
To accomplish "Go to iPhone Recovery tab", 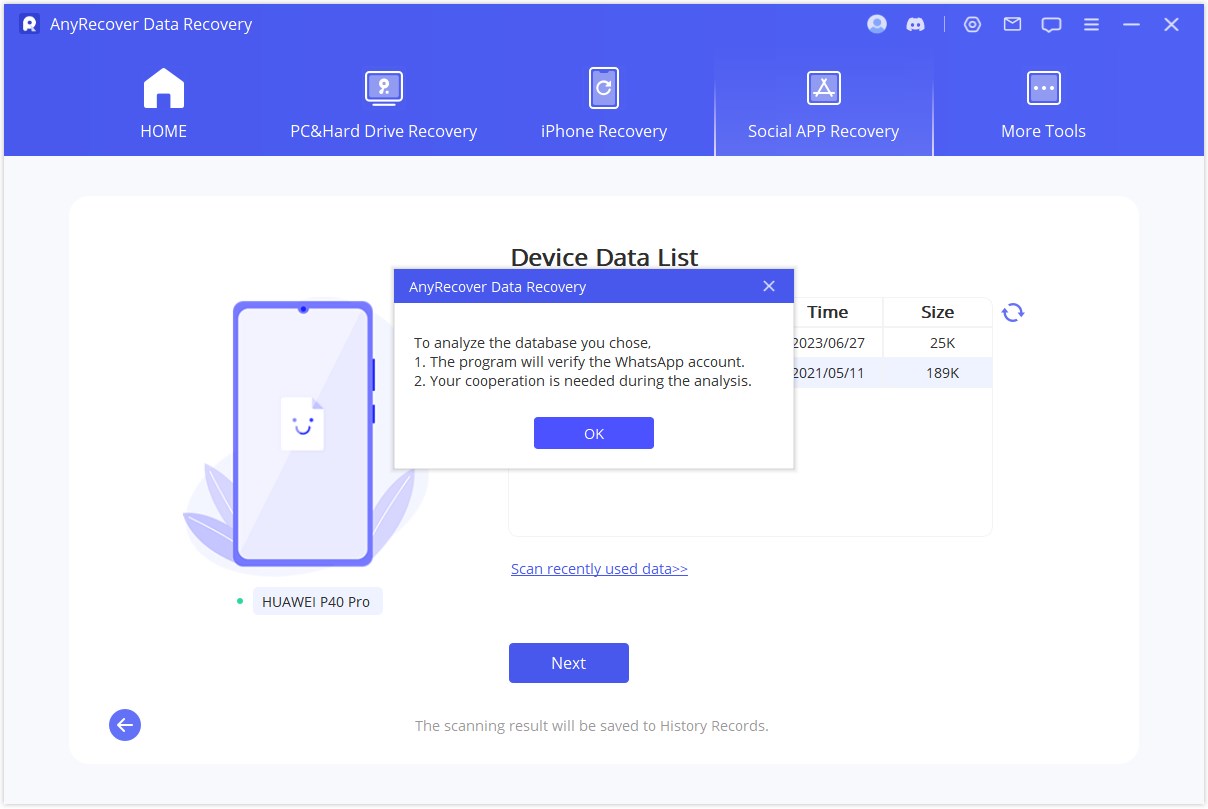I will 603,104.
